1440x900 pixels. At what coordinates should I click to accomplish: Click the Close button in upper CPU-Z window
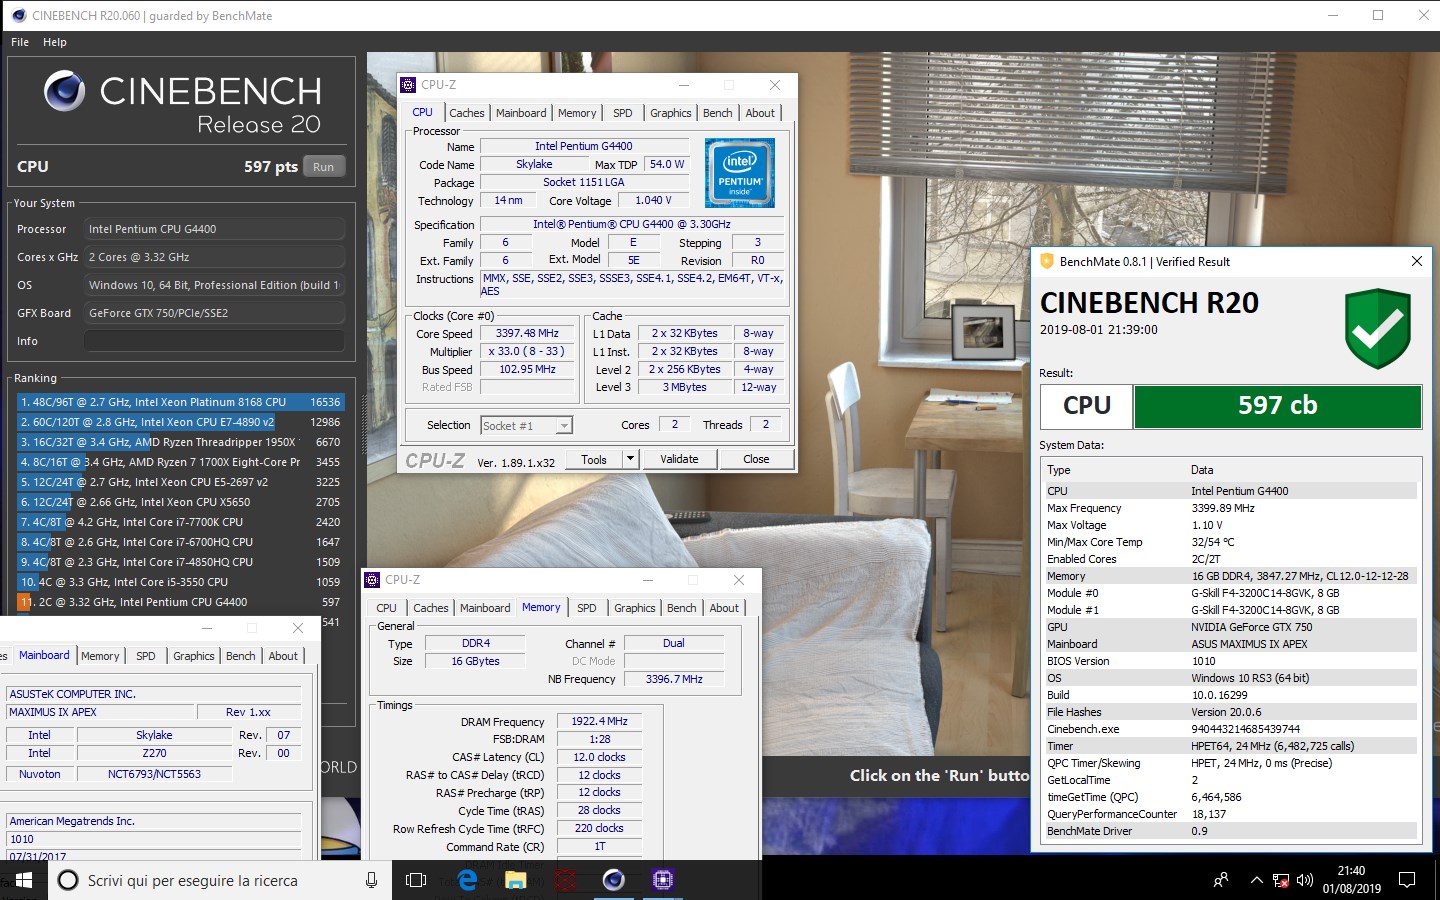click(x=756, y=459)
